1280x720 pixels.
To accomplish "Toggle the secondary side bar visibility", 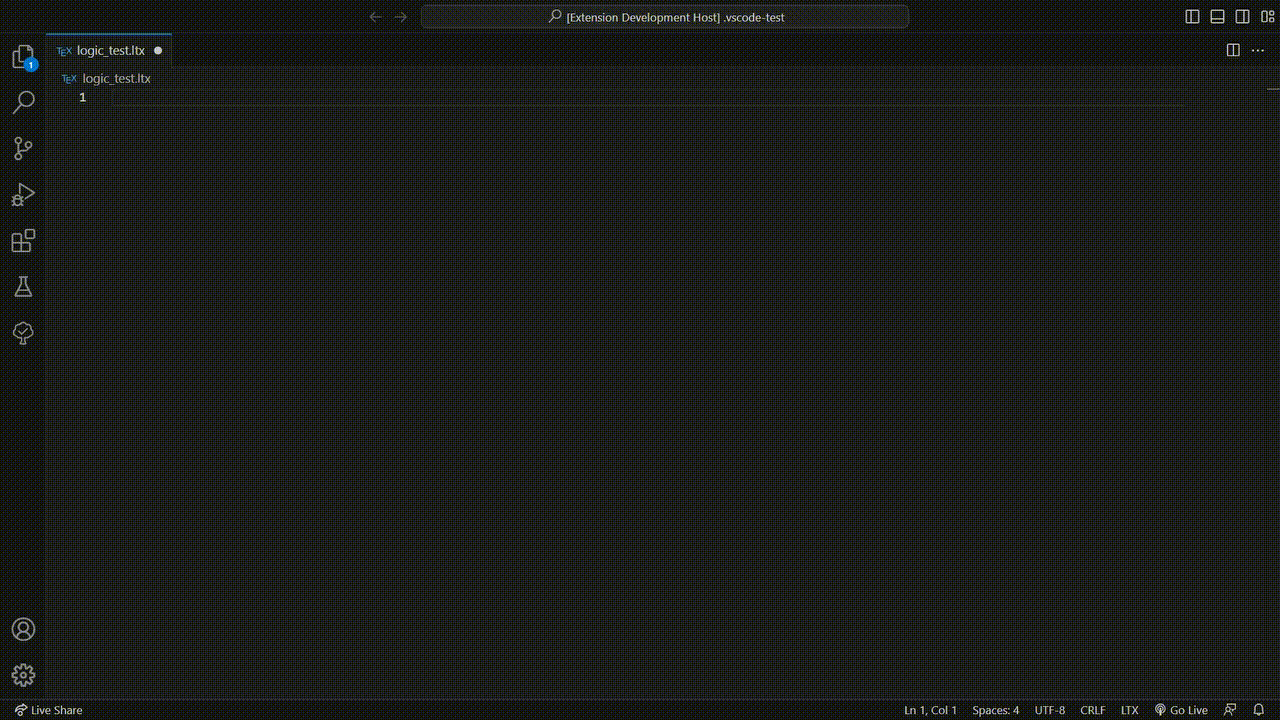I will point(1242,17).
